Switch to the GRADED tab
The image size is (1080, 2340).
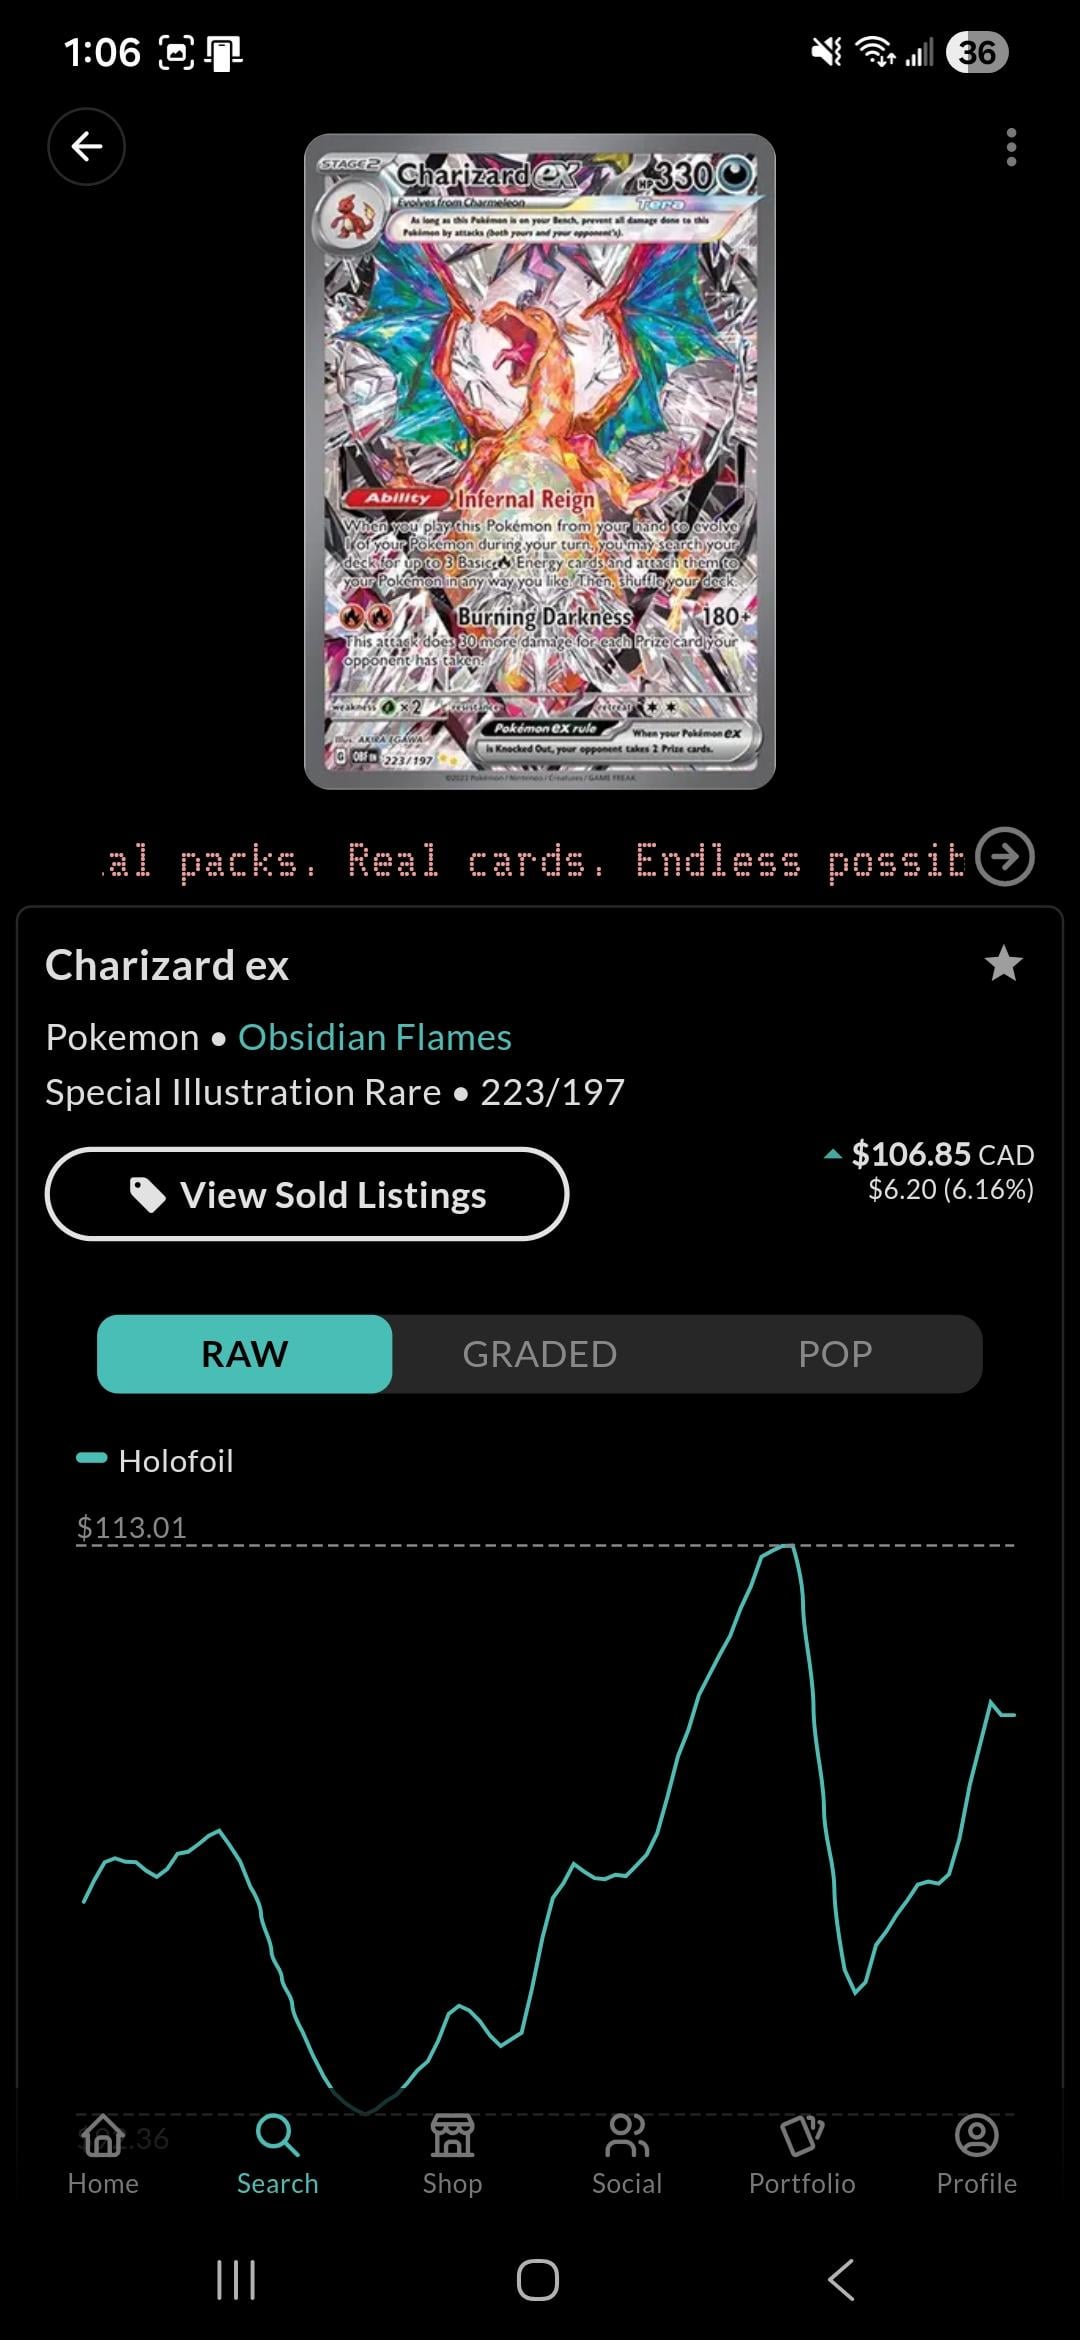(x=539, y=1354)
